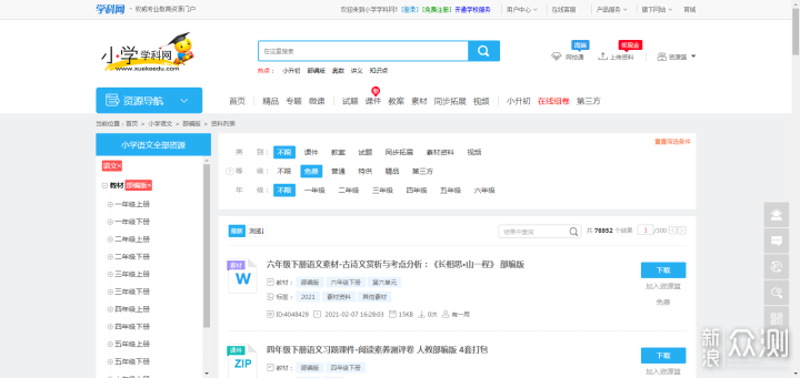Click the 小学学科网 mascot logo
Image resolution: width=800 pixels, height=378 pixels.
pos(147,52)
